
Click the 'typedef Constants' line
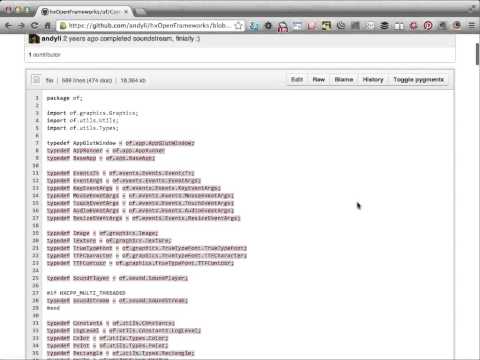111,323
